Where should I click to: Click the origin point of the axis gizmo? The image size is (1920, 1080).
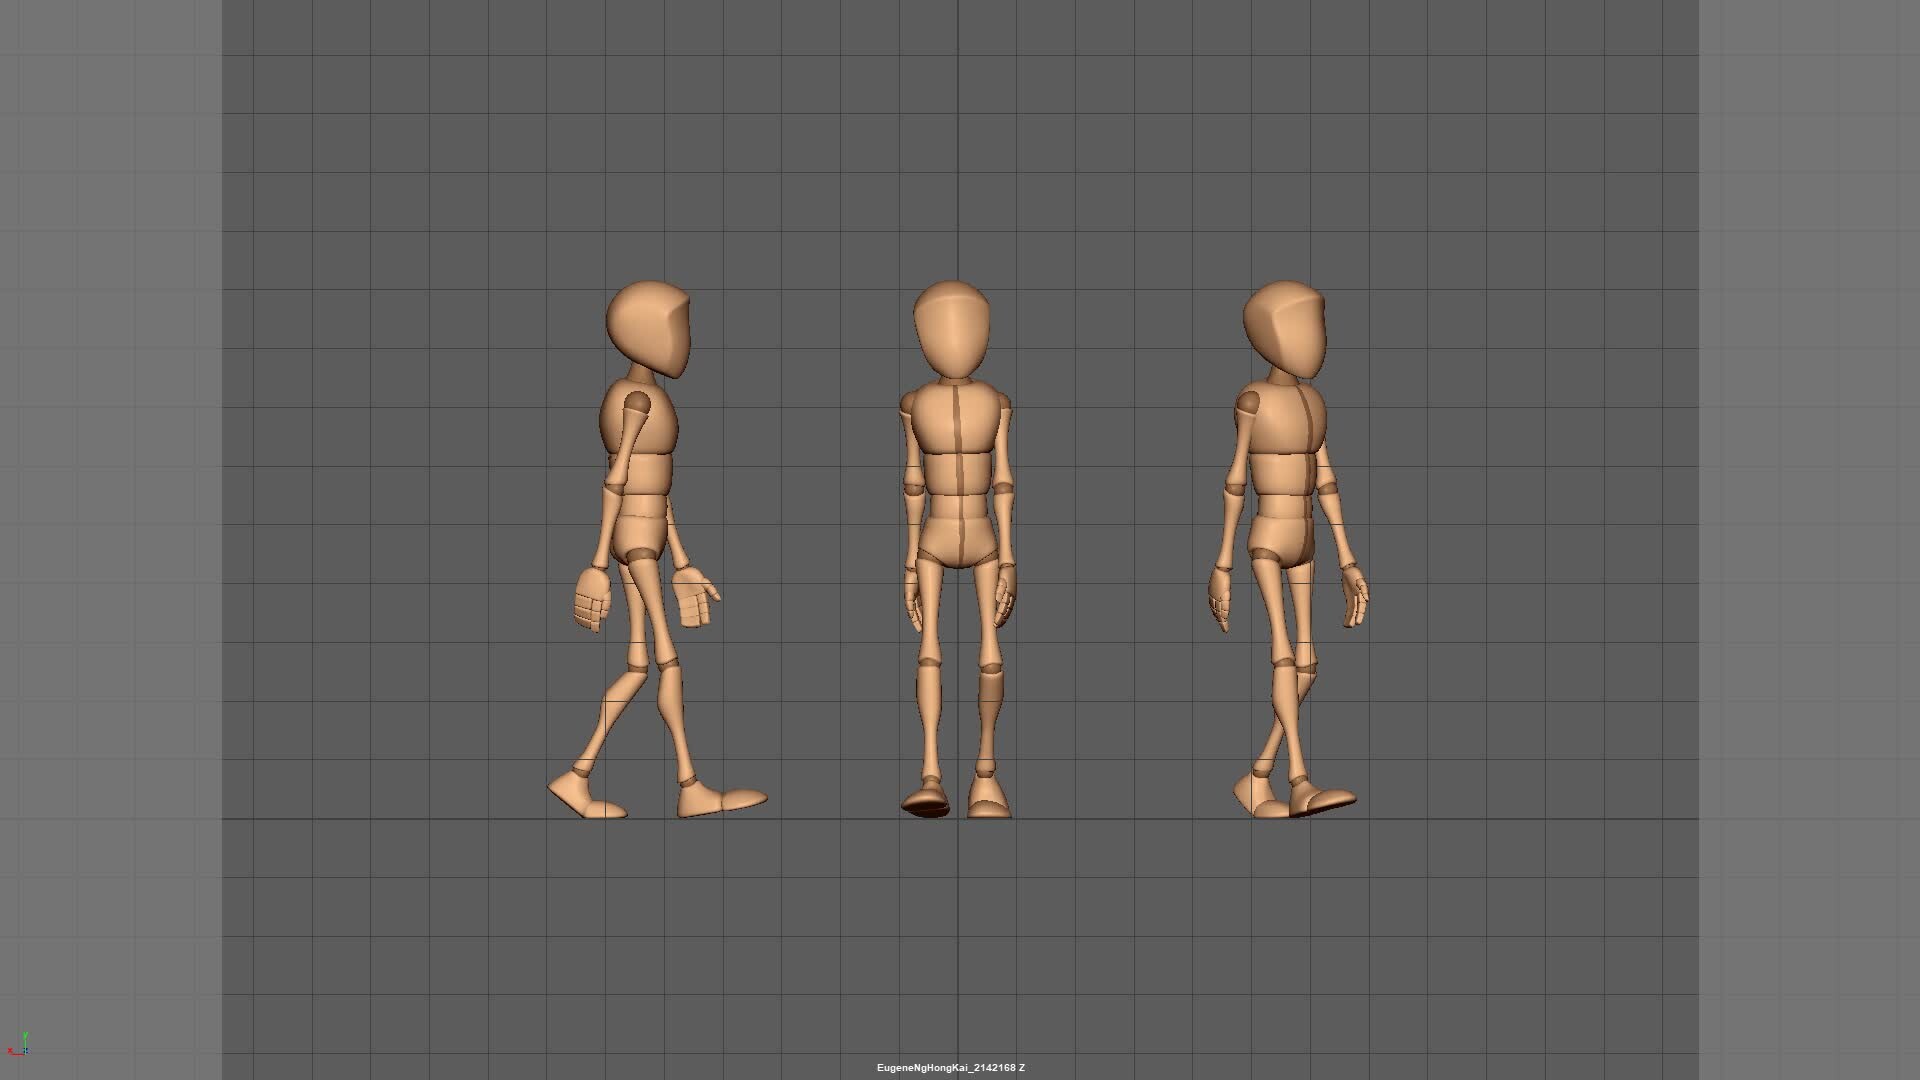click(x=25, y=1052)
